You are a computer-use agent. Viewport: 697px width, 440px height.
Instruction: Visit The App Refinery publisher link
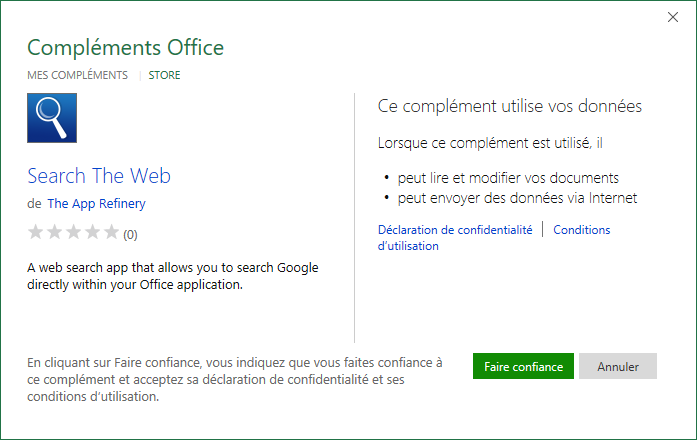point(96,203)
